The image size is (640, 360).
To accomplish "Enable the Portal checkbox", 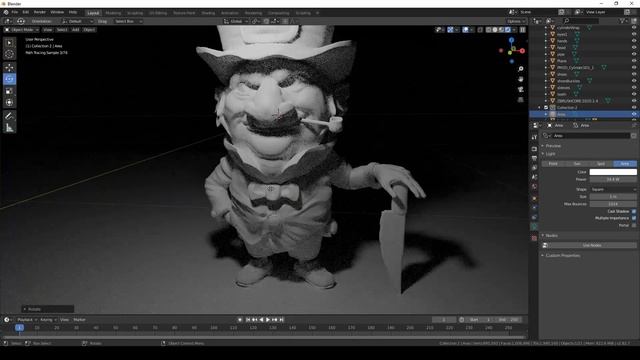I will coord(634,225).
